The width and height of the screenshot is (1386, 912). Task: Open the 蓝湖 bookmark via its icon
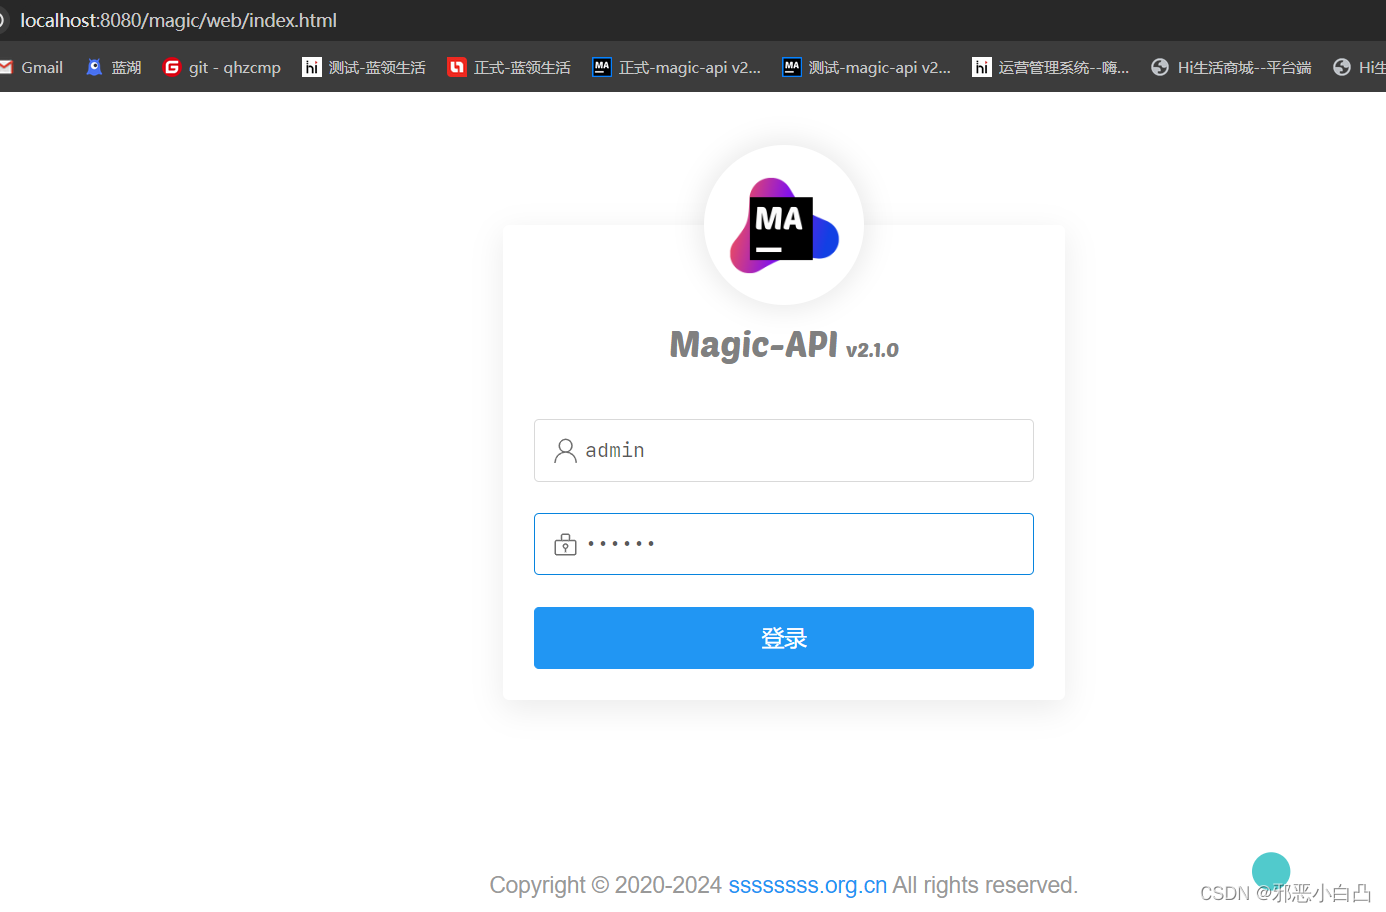[94, 67]
